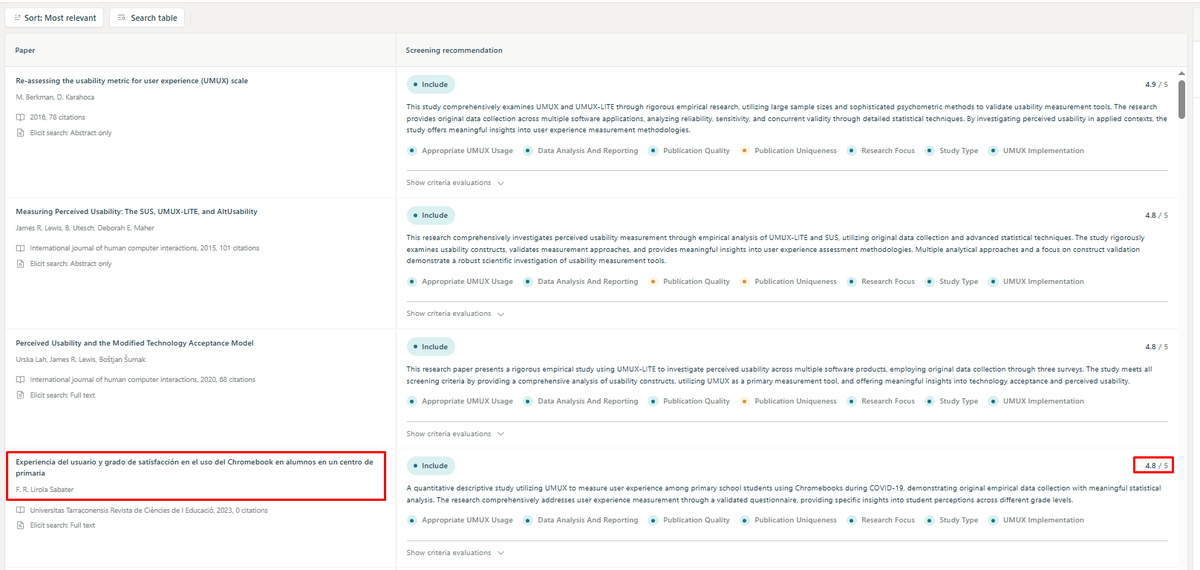This screenshot has width=1200, height=570.
Task: Click the Study Type criterion in the Technology Acceptance Model row
Action: pos(952,401)
